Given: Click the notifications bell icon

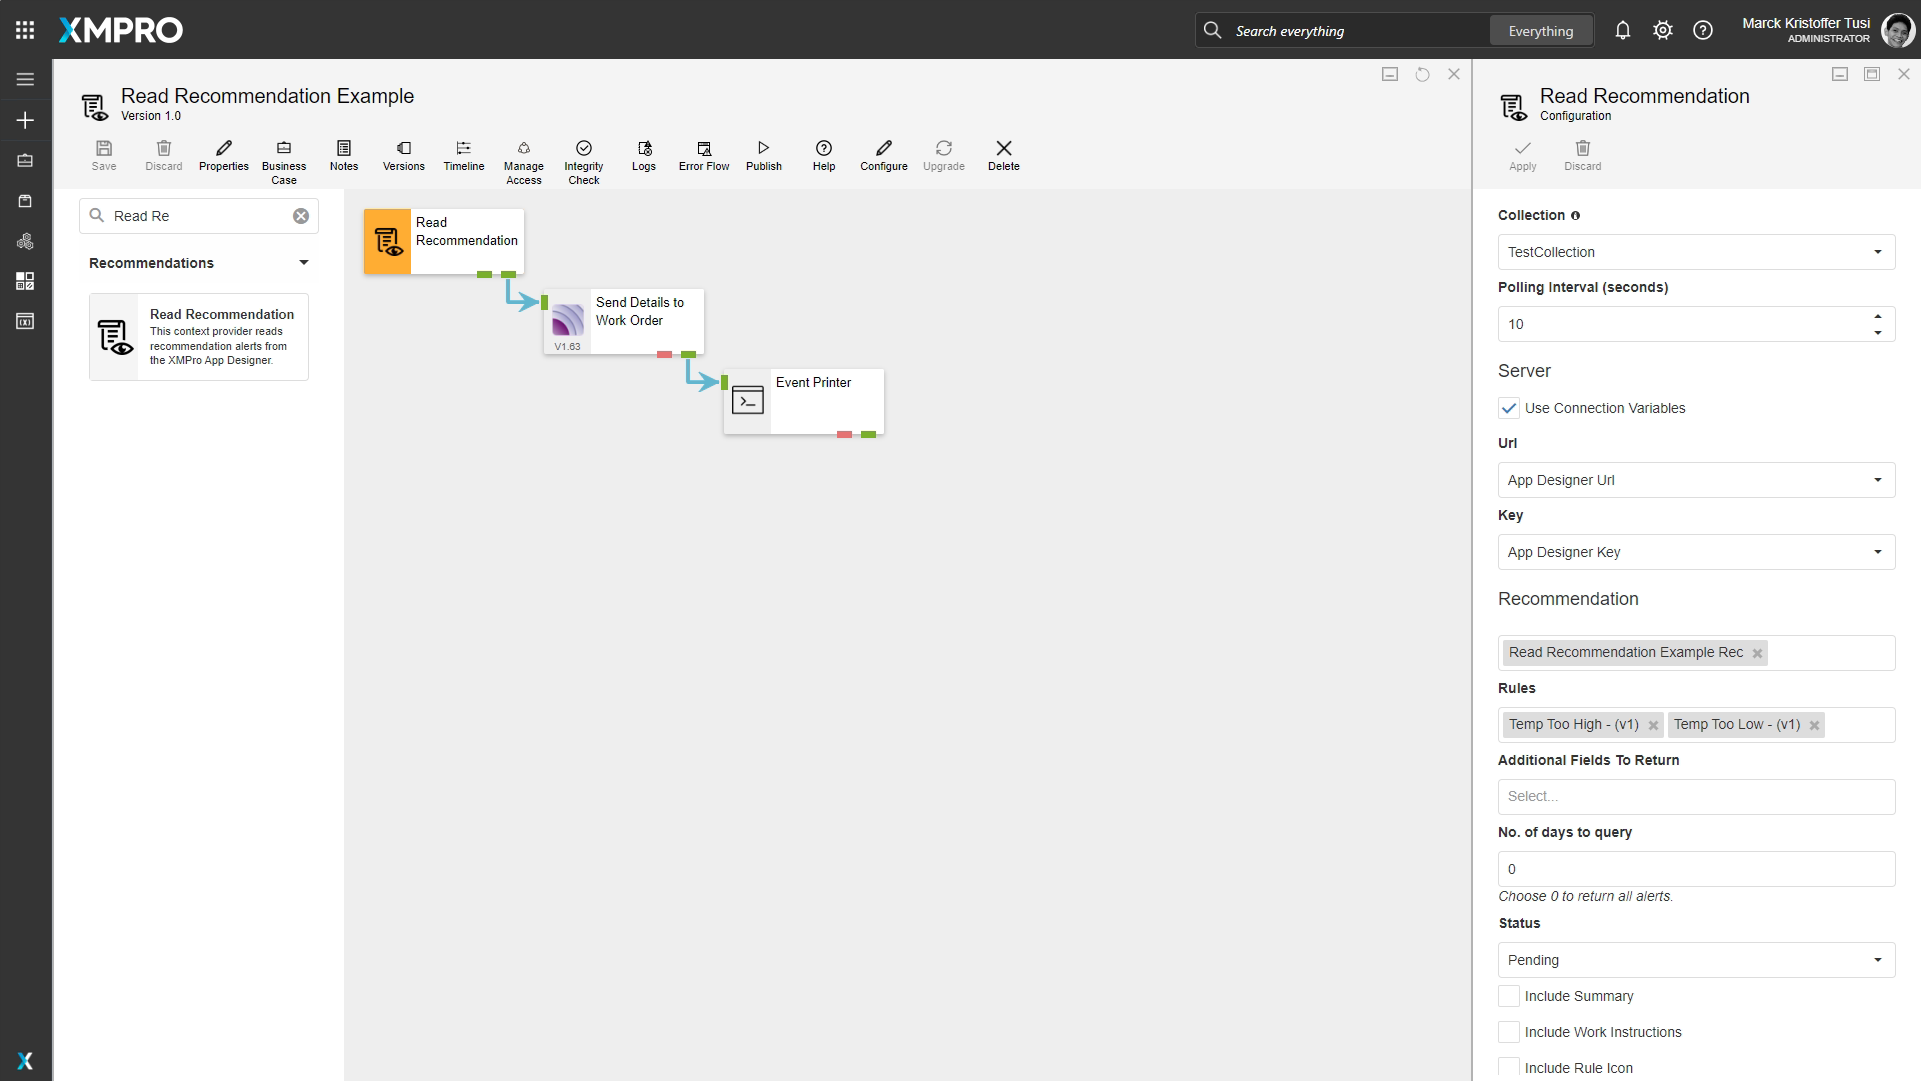Looking at the screenshot, I should (1623, 31).
